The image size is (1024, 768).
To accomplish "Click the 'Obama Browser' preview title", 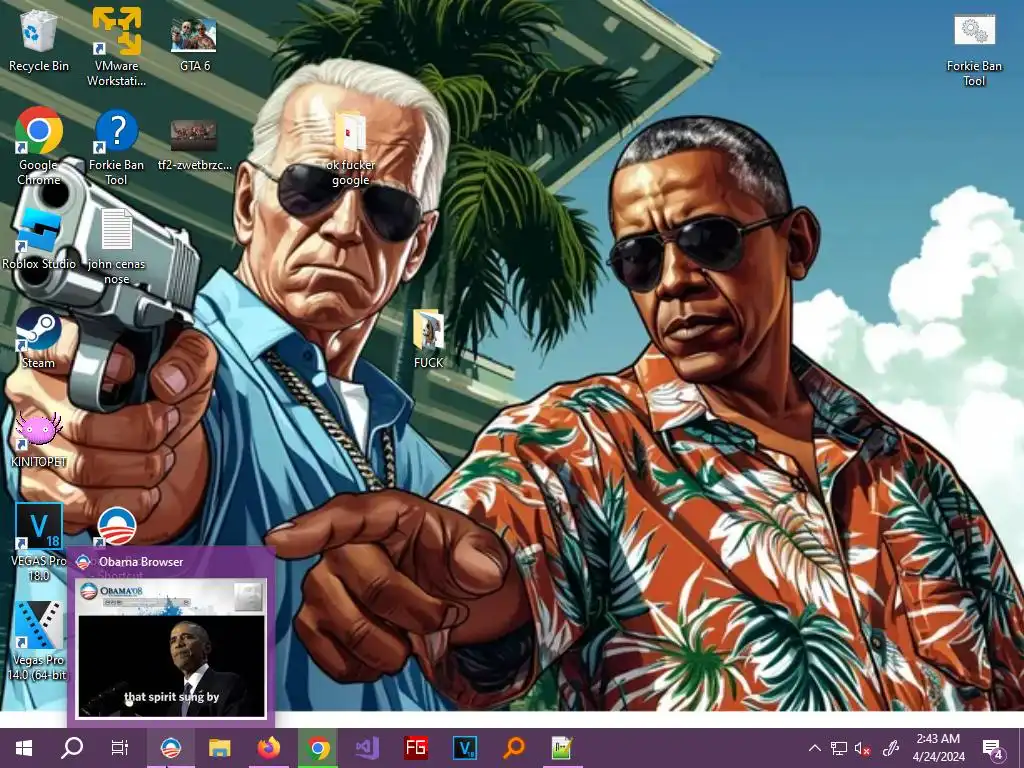I will coord(141,562).
